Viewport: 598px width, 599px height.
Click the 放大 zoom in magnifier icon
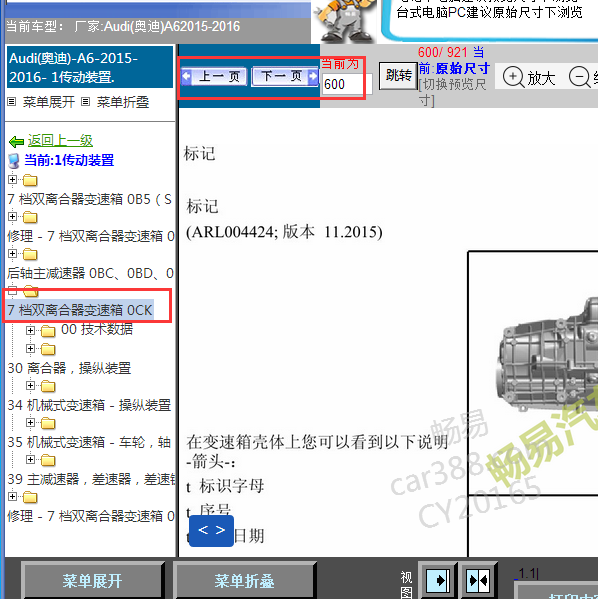(513, 77)
